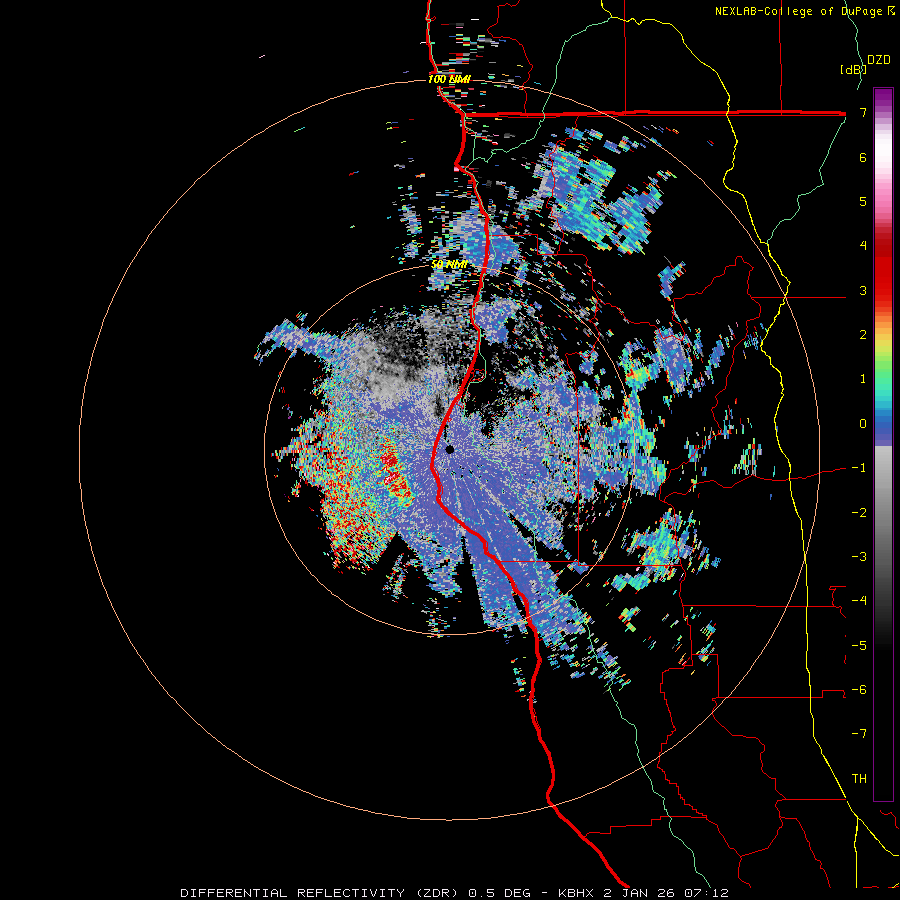Click the black radar site dot
The height and width of the screenshot is (900, 900).
coord(450,449)
